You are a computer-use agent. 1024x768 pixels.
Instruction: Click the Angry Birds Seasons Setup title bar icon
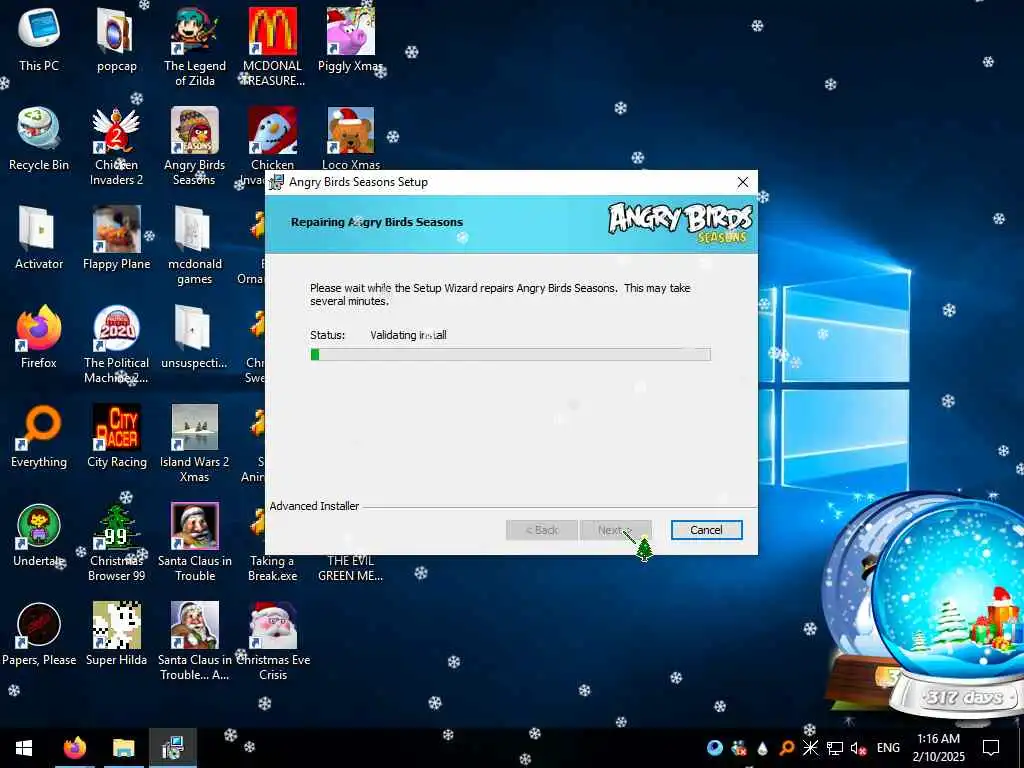click(277, 182)
